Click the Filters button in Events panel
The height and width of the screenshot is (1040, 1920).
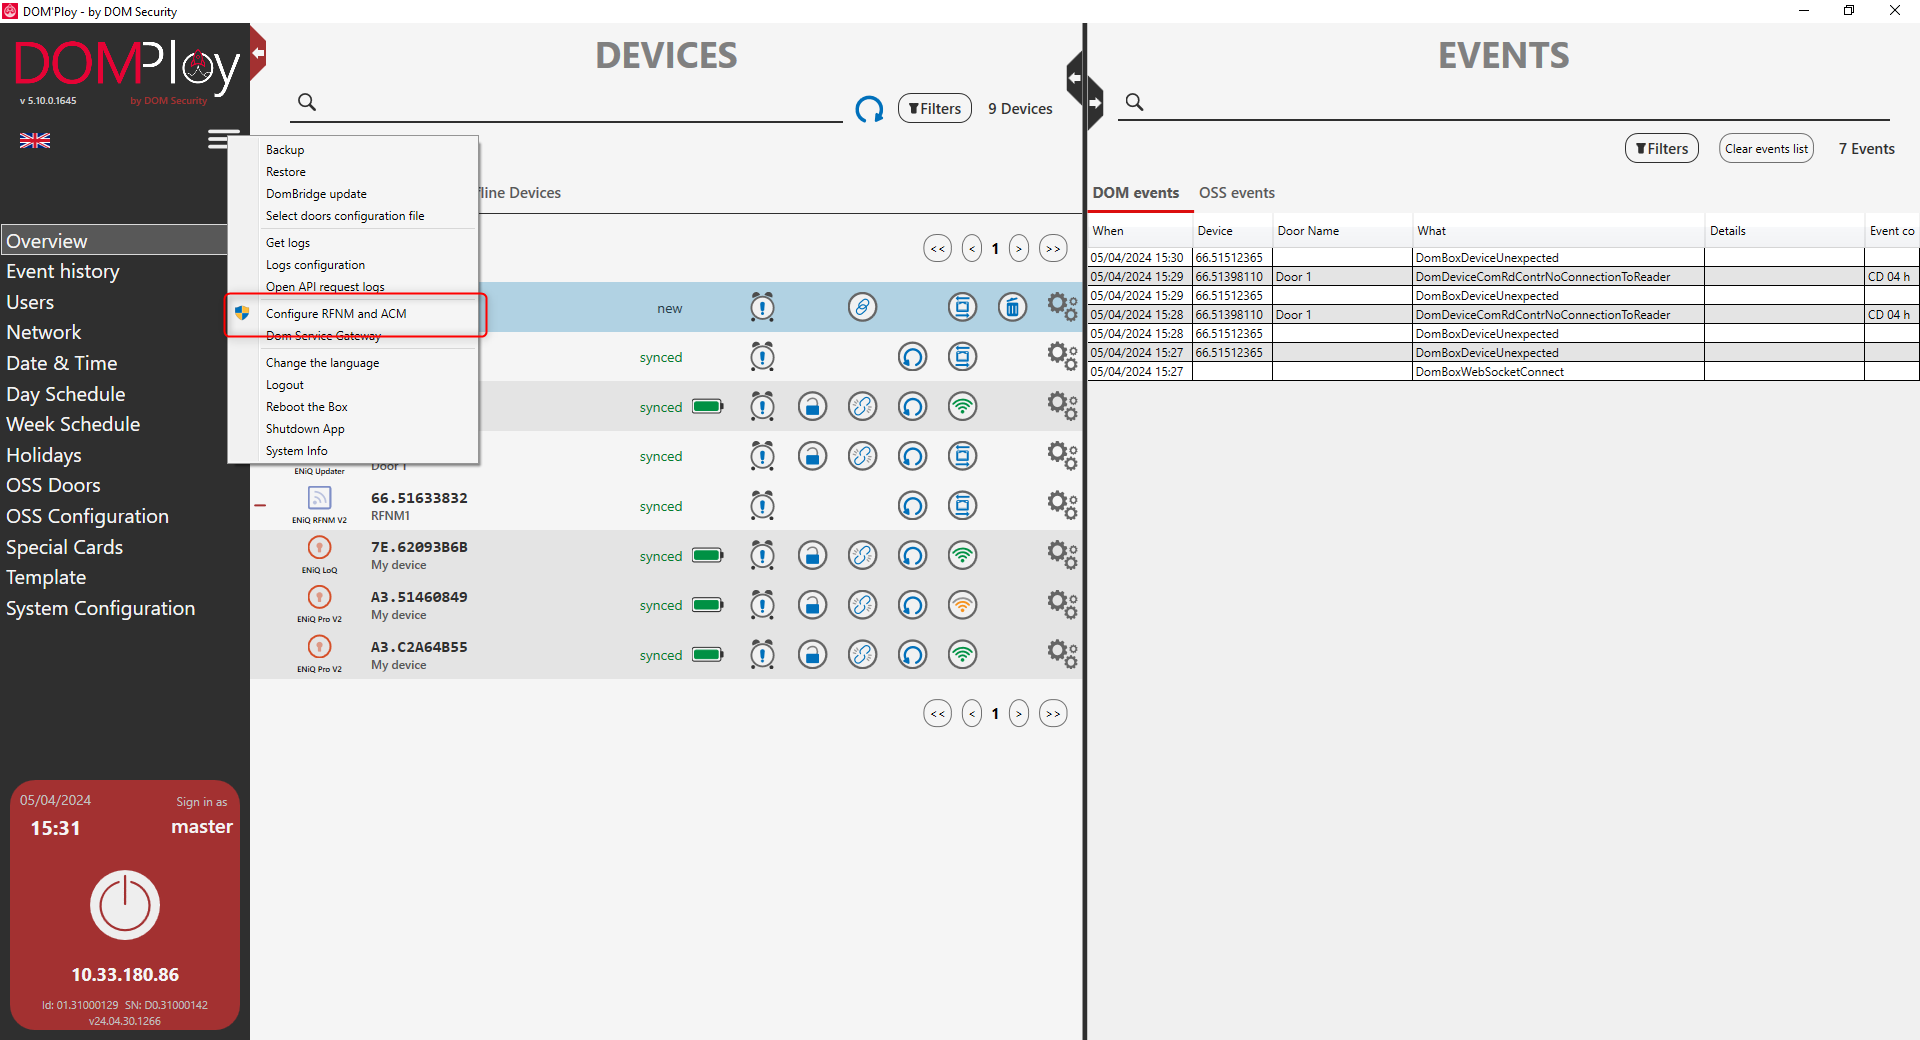[1662, 148]
